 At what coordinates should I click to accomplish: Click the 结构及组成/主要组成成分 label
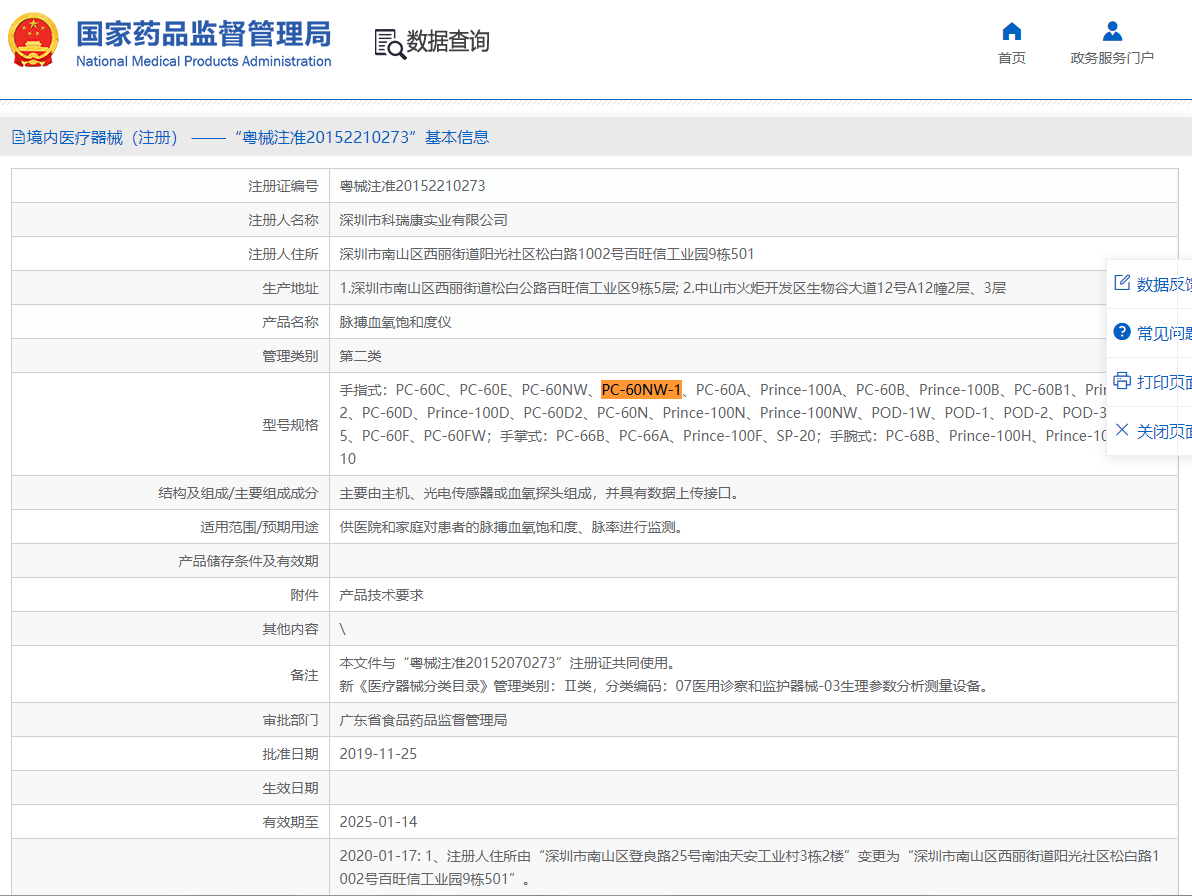coord(238,493)
